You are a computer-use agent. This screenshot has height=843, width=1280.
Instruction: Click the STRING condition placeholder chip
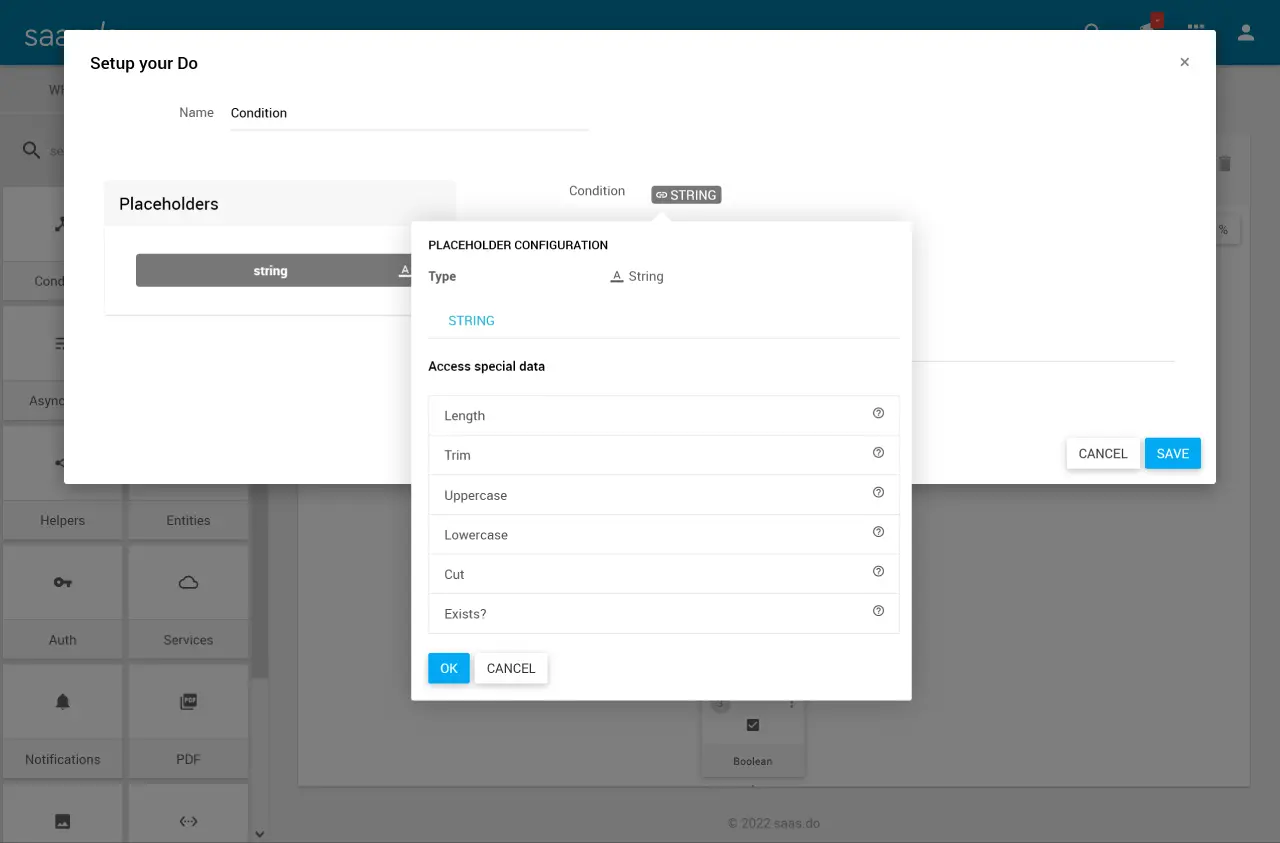click(x=686, y=195)
